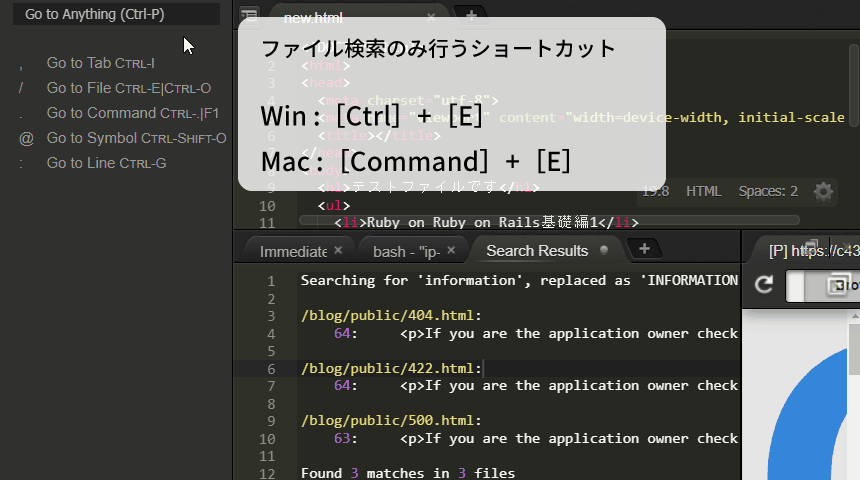Open /blog/public/500.html search result

click(391, 421)
